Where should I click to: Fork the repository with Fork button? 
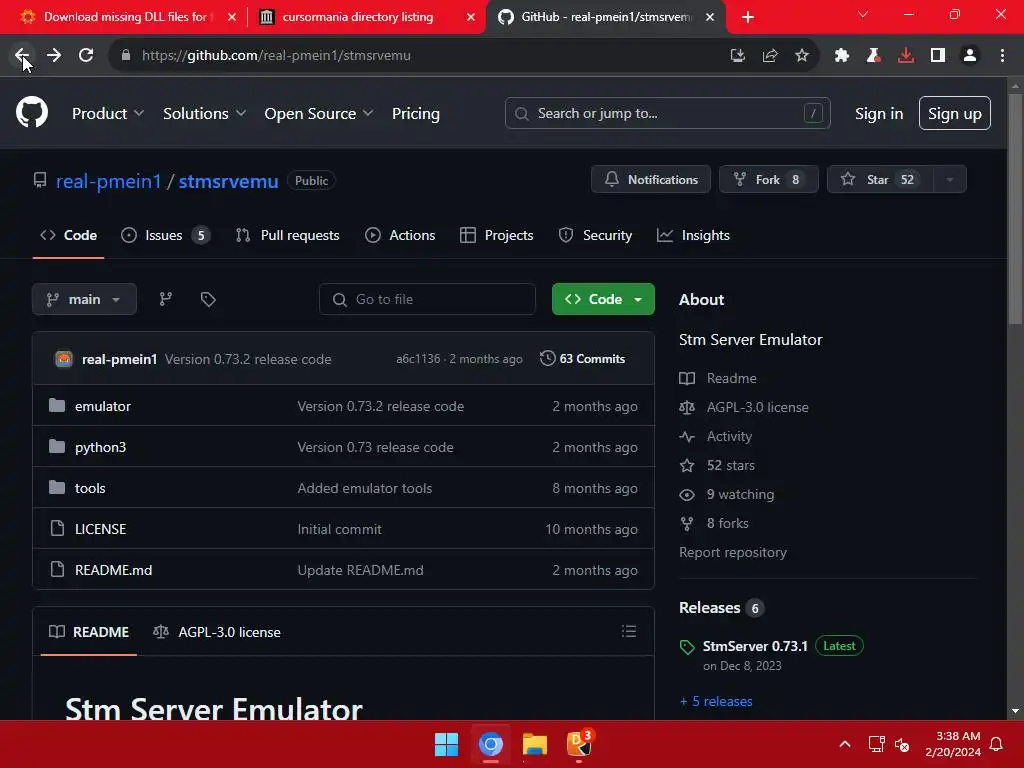point(769,180)
